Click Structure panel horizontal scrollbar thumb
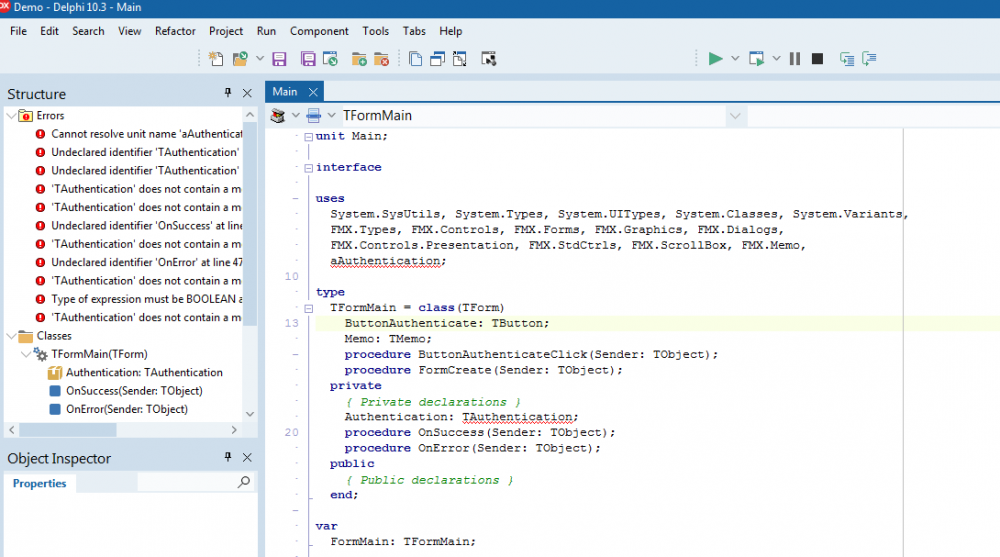Screen dimensions: 1000x557 pyautogui.click(x=68, y=430)
